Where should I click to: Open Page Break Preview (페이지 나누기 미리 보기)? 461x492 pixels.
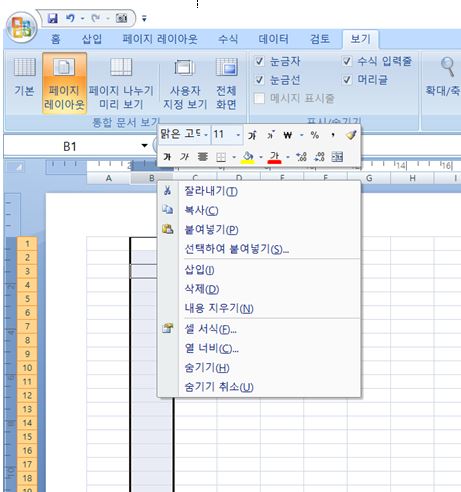click(121, 83)
